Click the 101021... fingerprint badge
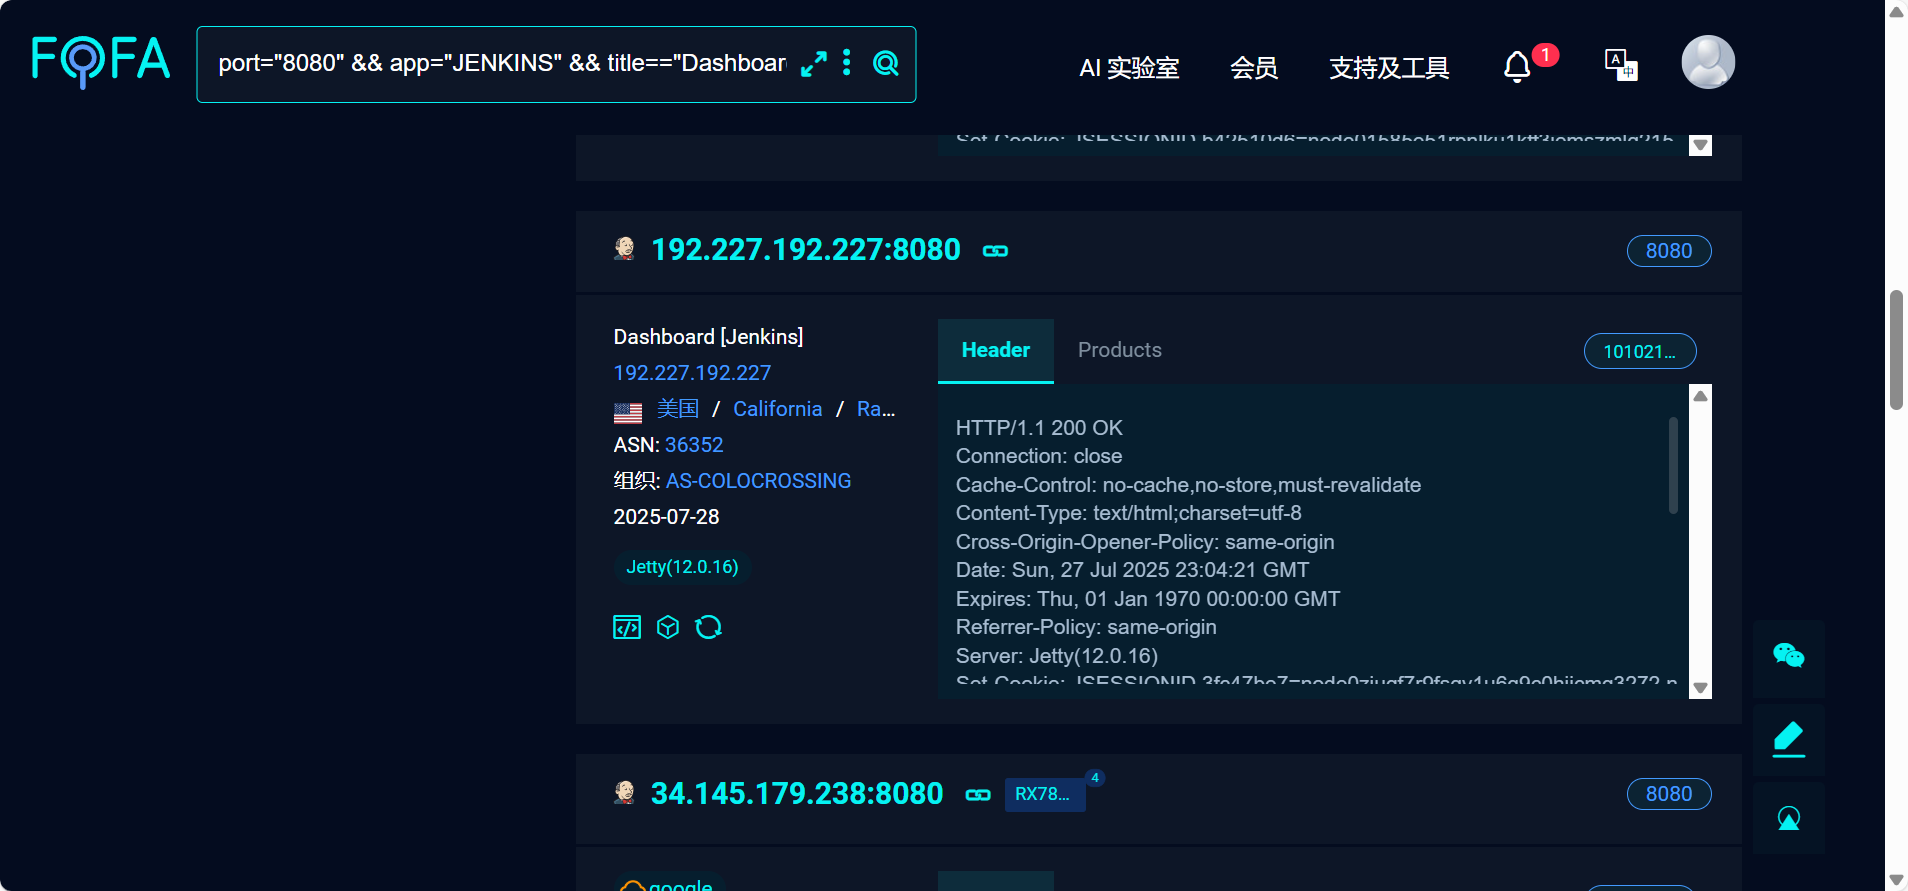 pos(1640,351)
